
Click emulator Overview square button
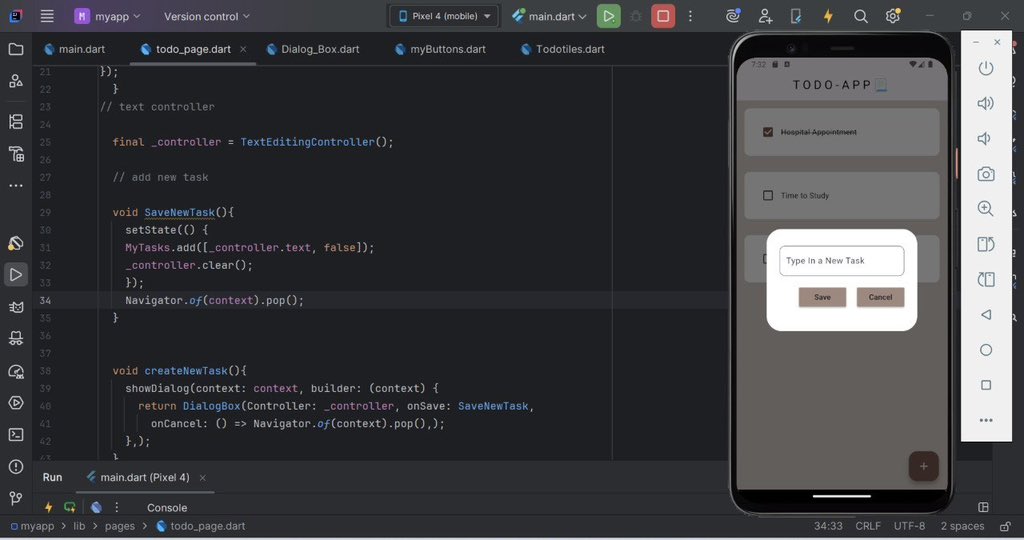pyautogui.click(x=986, y=385)
